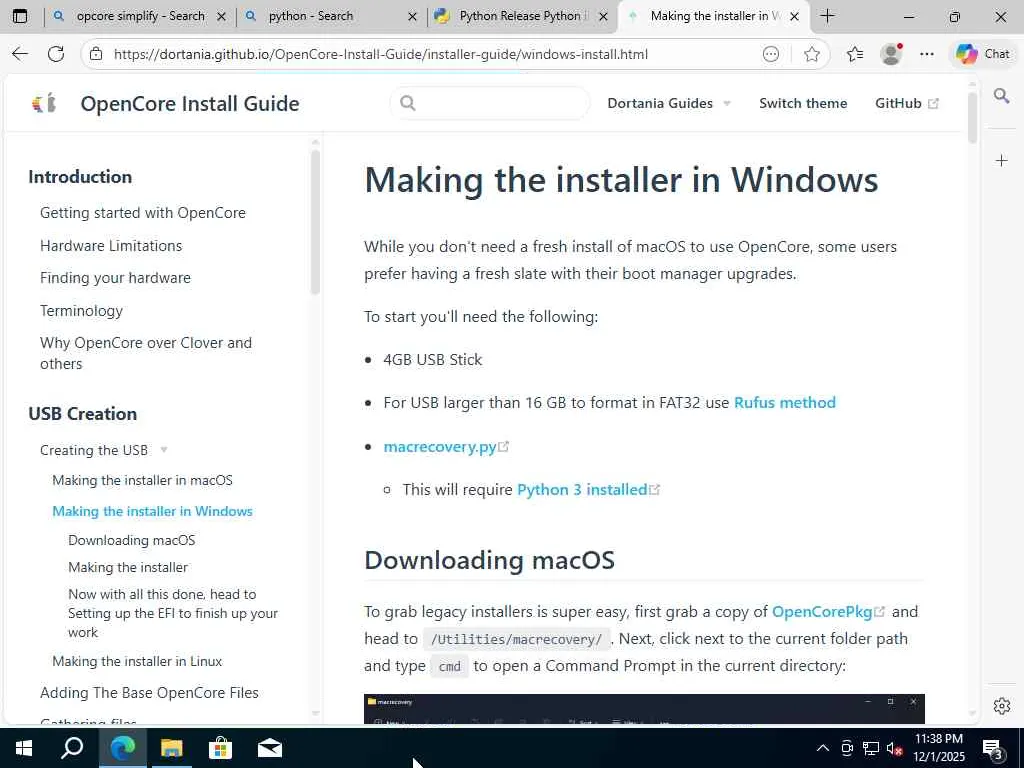Screen dimensions: 1024x768
Task: Open the browser profile avatar
Action: [x=891, y=54]
